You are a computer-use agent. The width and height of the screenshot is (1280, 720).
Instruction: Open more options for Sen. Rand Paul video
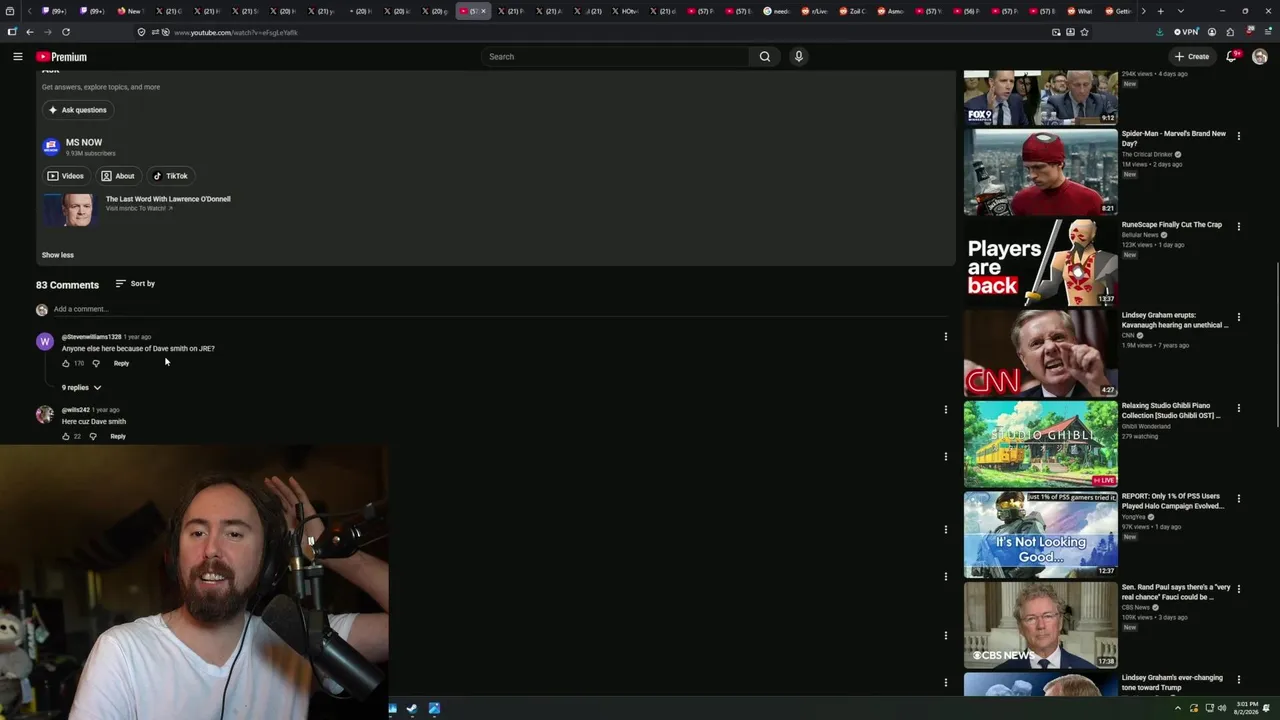1238,590
